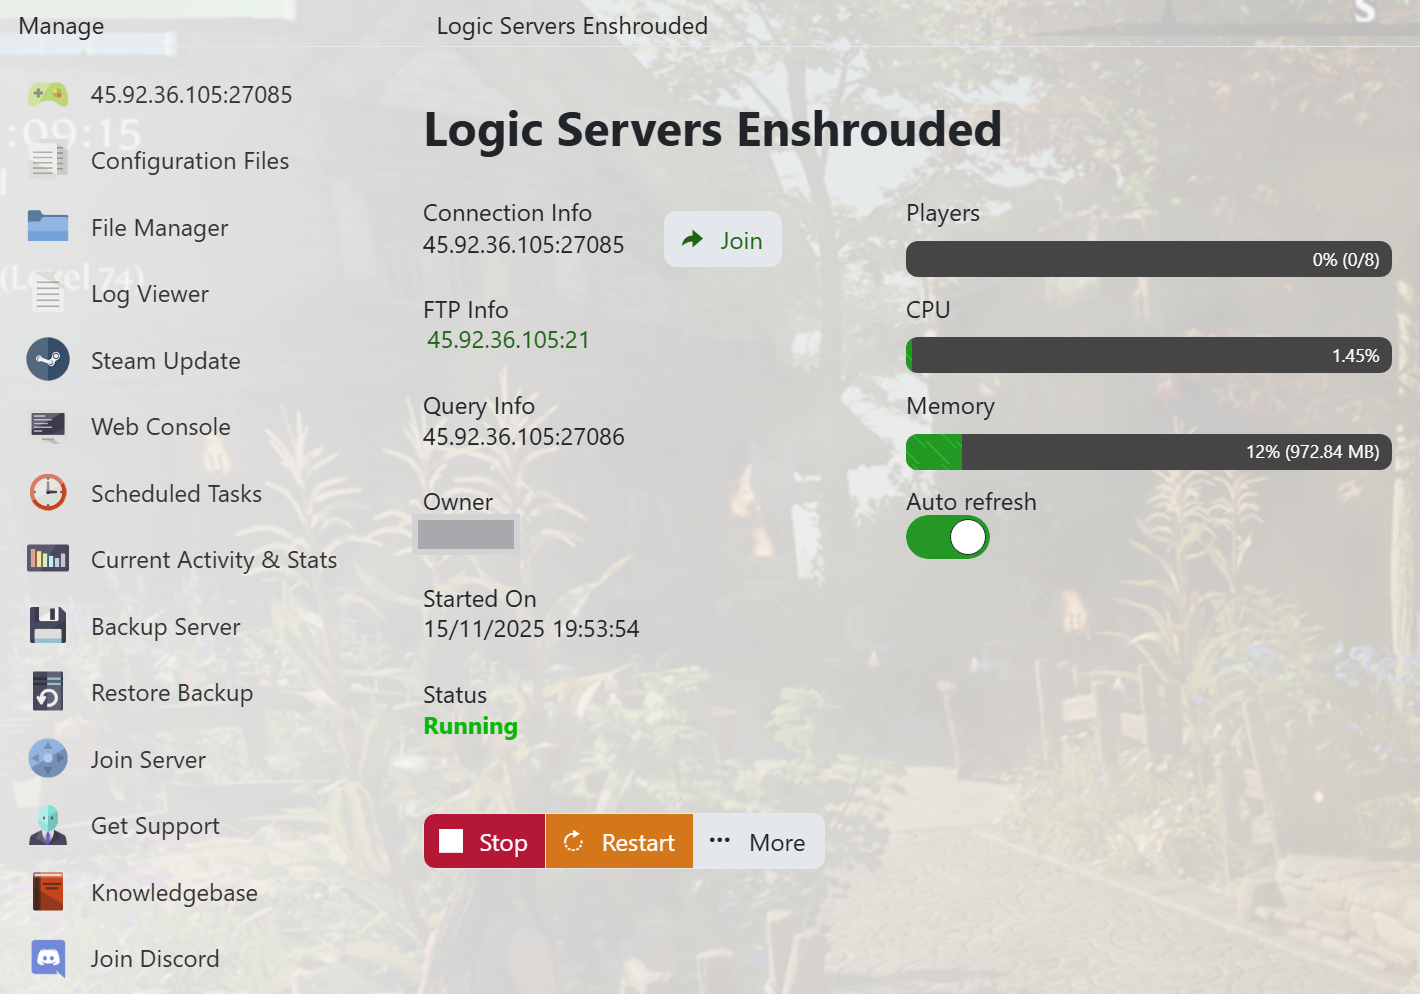Disable the Auto refresh toggle
The image size is (1420, 994).
[x=947, y=538]
